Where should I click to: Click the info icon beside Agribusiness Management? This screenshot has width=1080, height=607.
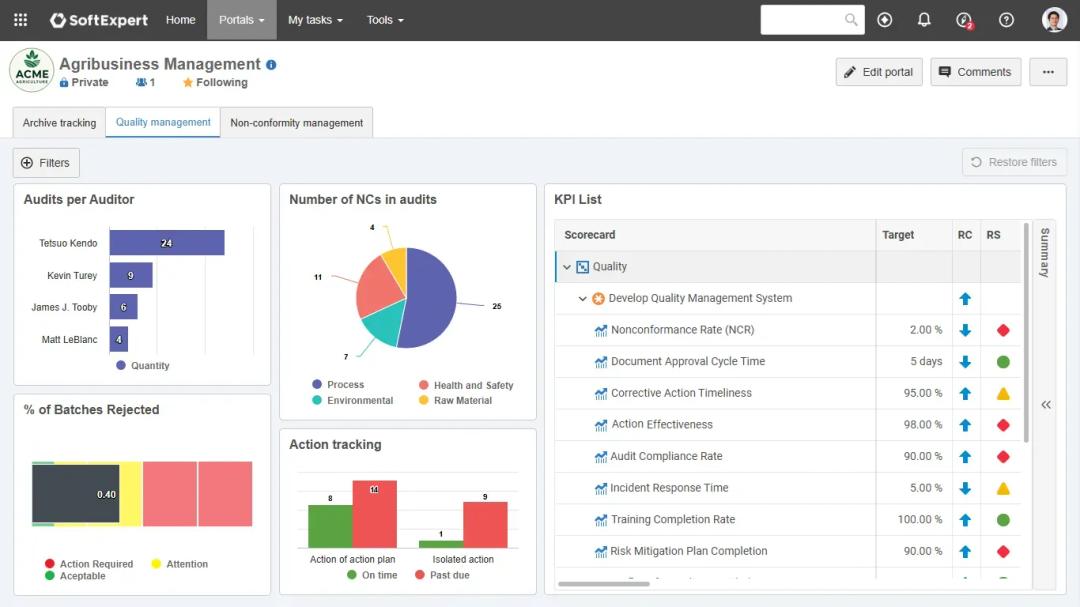[271, 65]
